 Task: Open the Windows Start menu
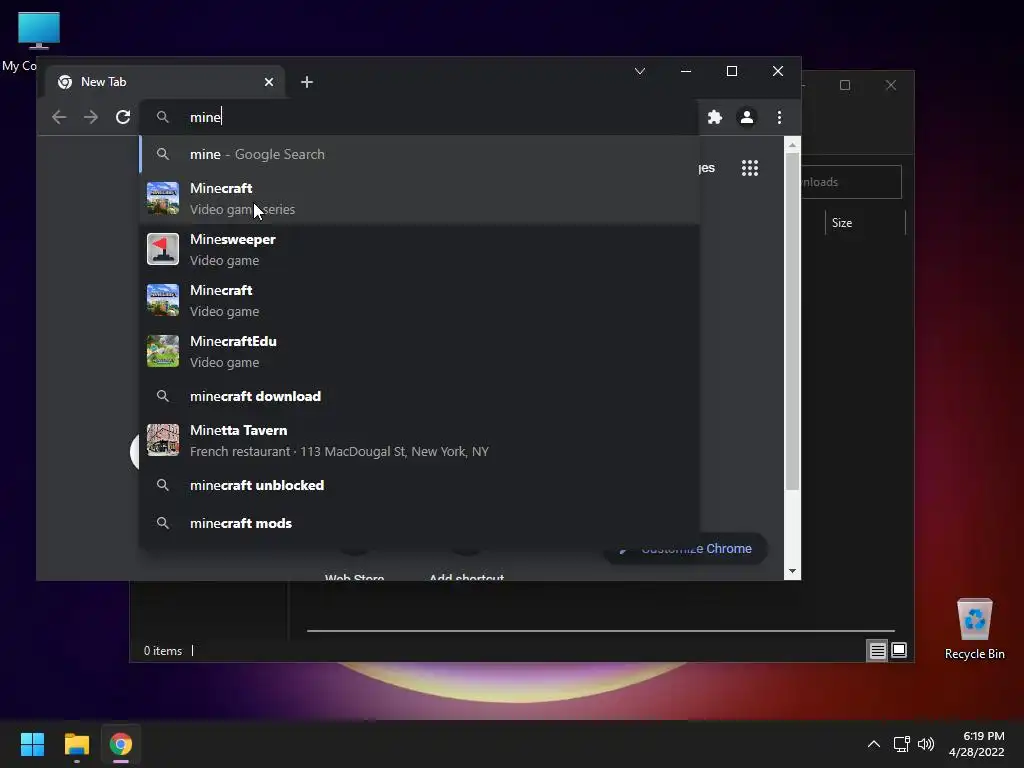[32, 744]
